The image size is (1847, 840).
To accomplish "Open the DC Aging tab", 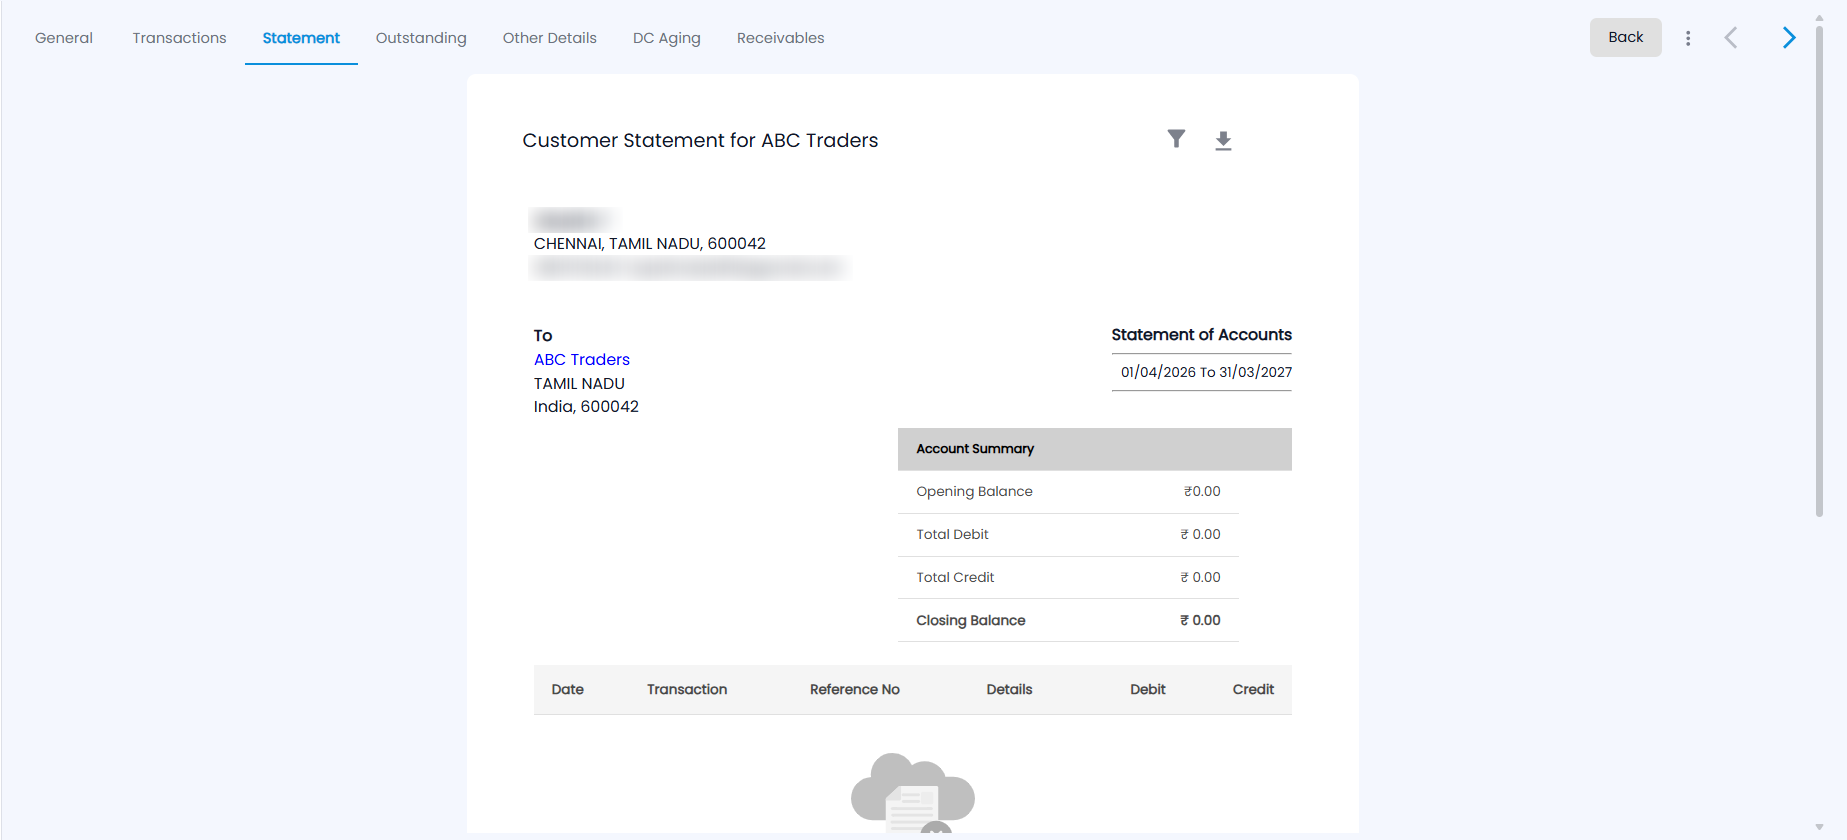I will pyautogui.click(x=667, y=38).
